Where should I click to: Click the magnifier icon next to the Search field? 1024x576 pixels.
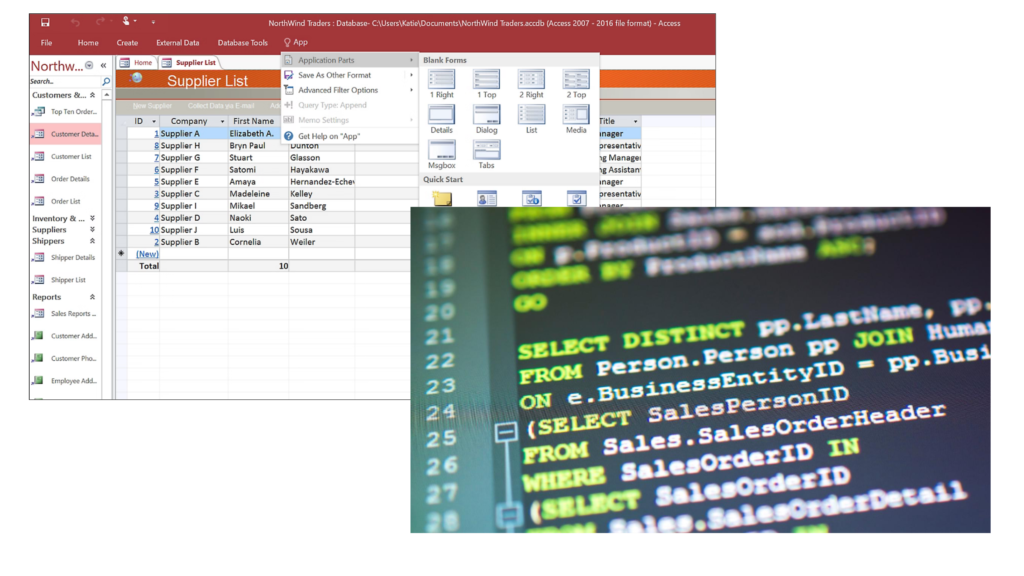pyautogui.click(x=106, y=82)
